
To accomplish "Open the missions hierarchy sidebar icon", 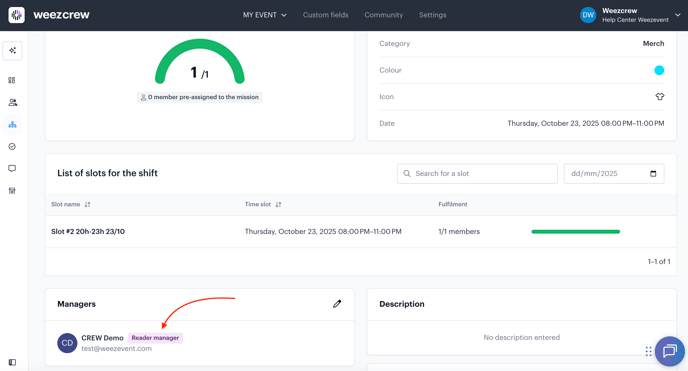I will [12, 125].
